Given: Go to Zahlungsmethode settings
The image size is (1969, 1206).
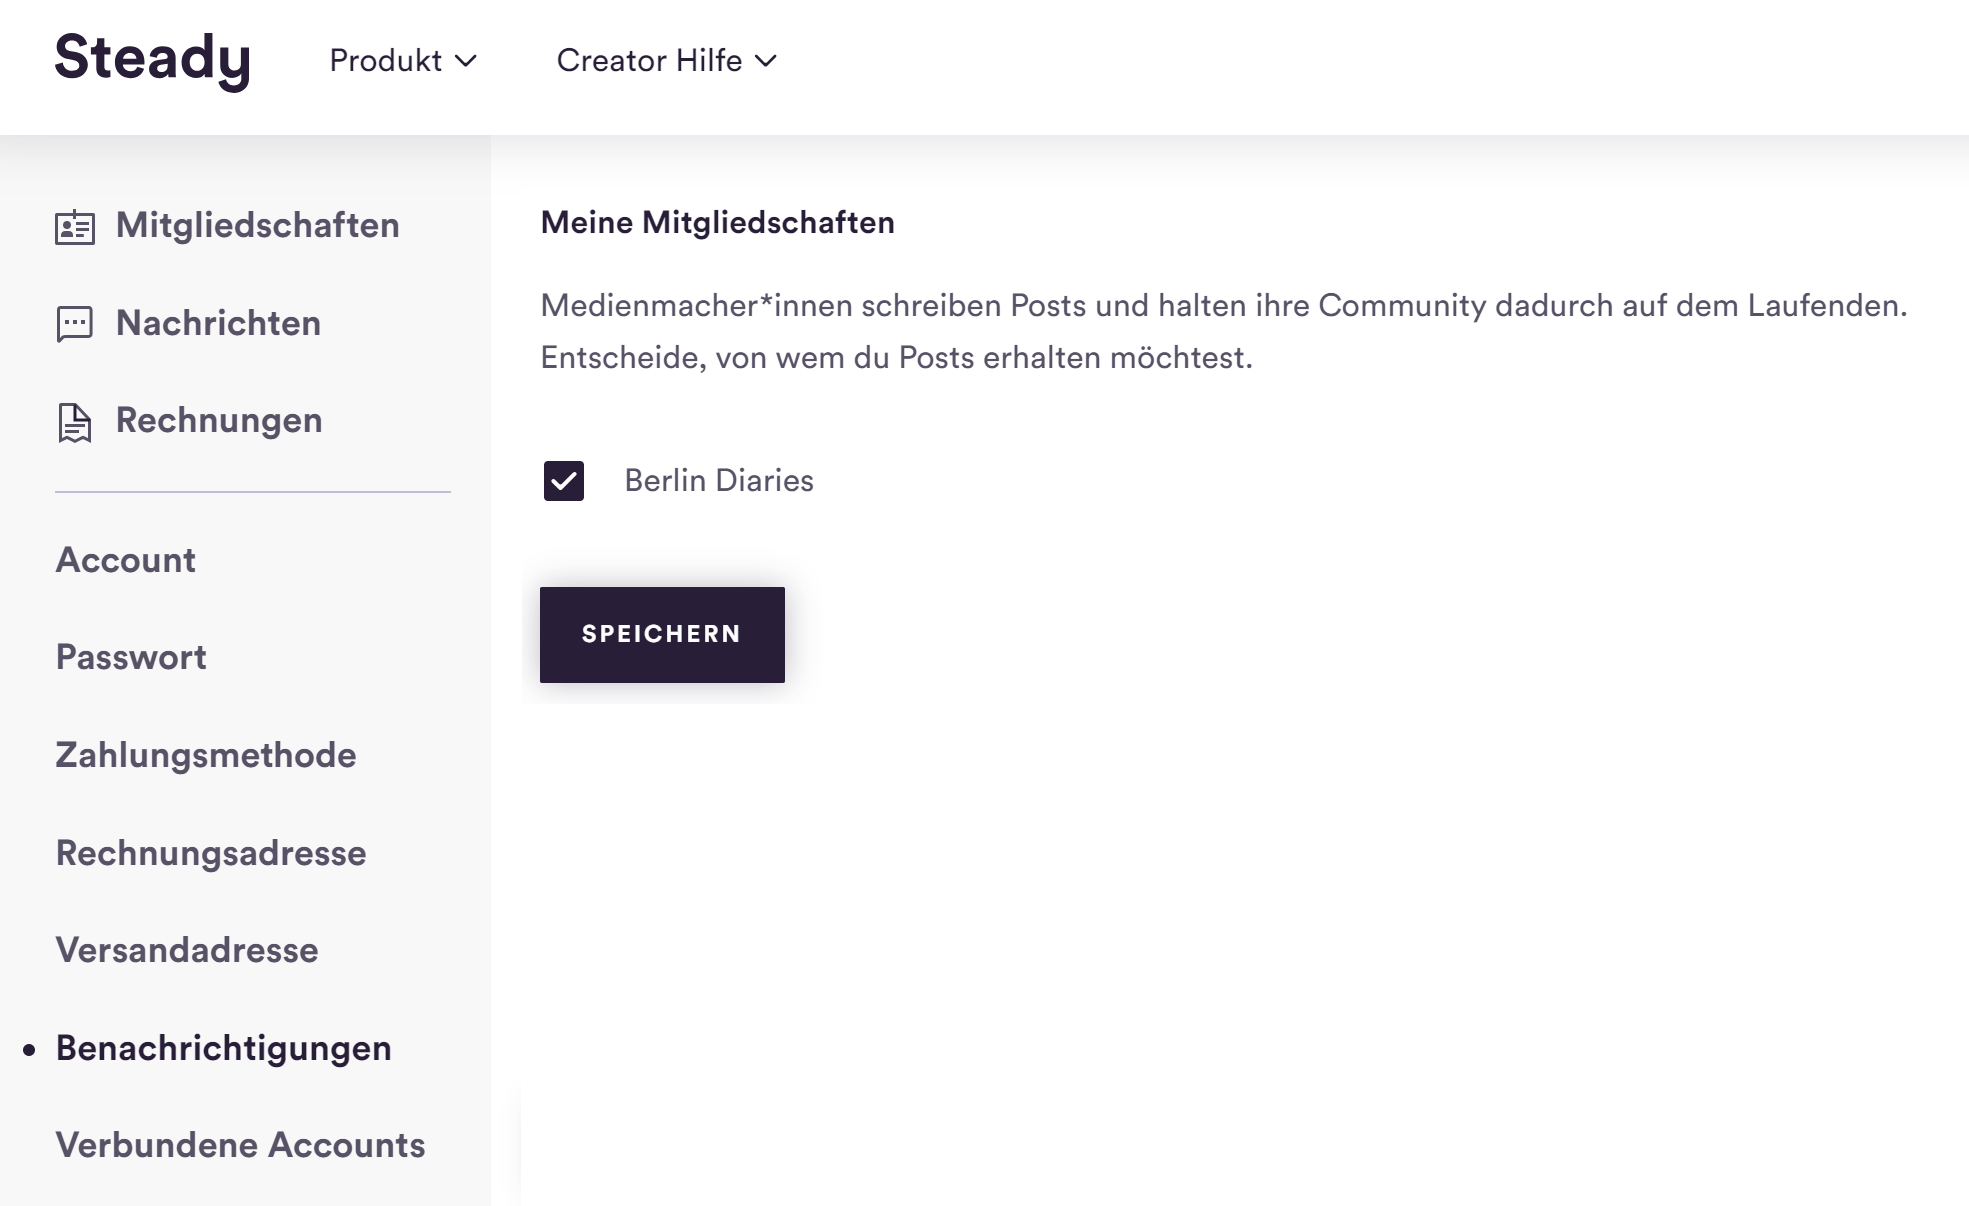Looking at the screenshot, I should [206, 755].
